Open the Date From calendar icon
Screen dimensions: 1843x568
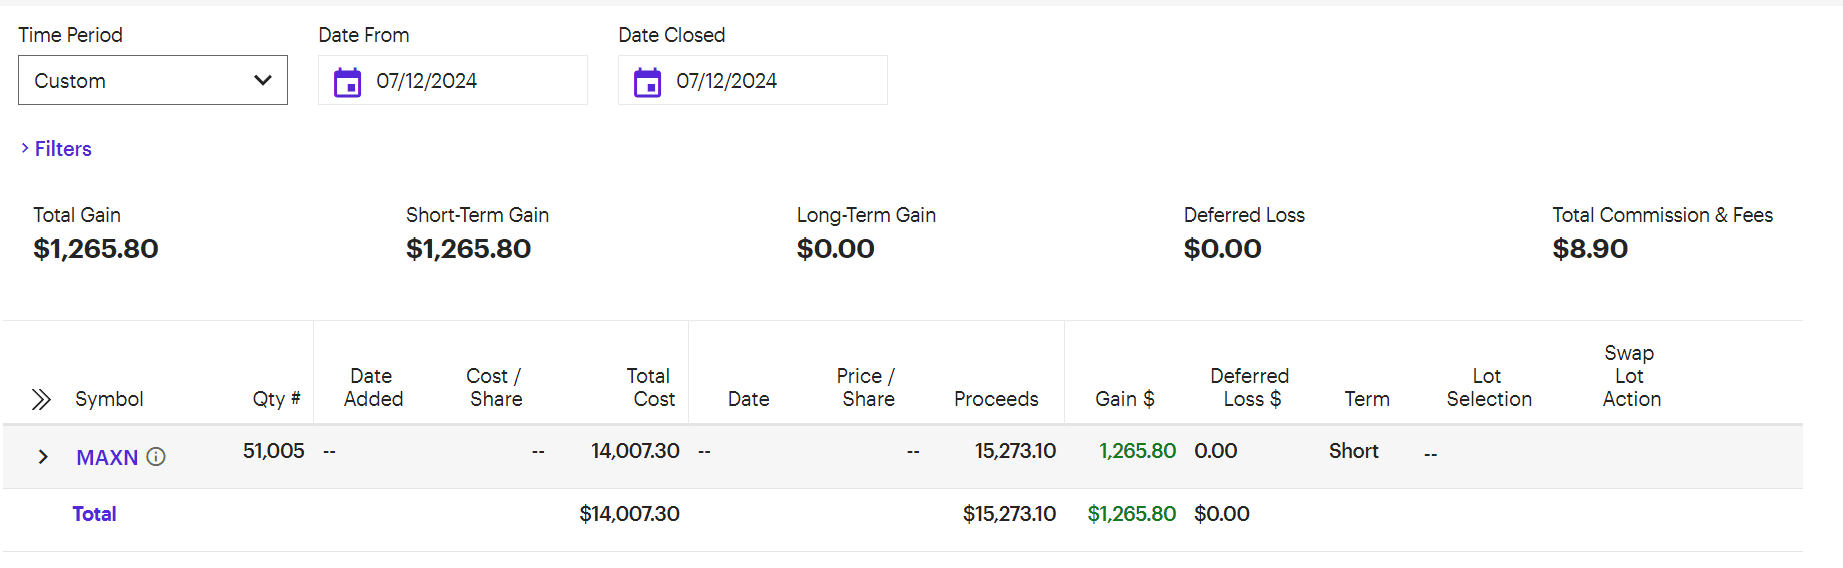click(x=347, y=82)
